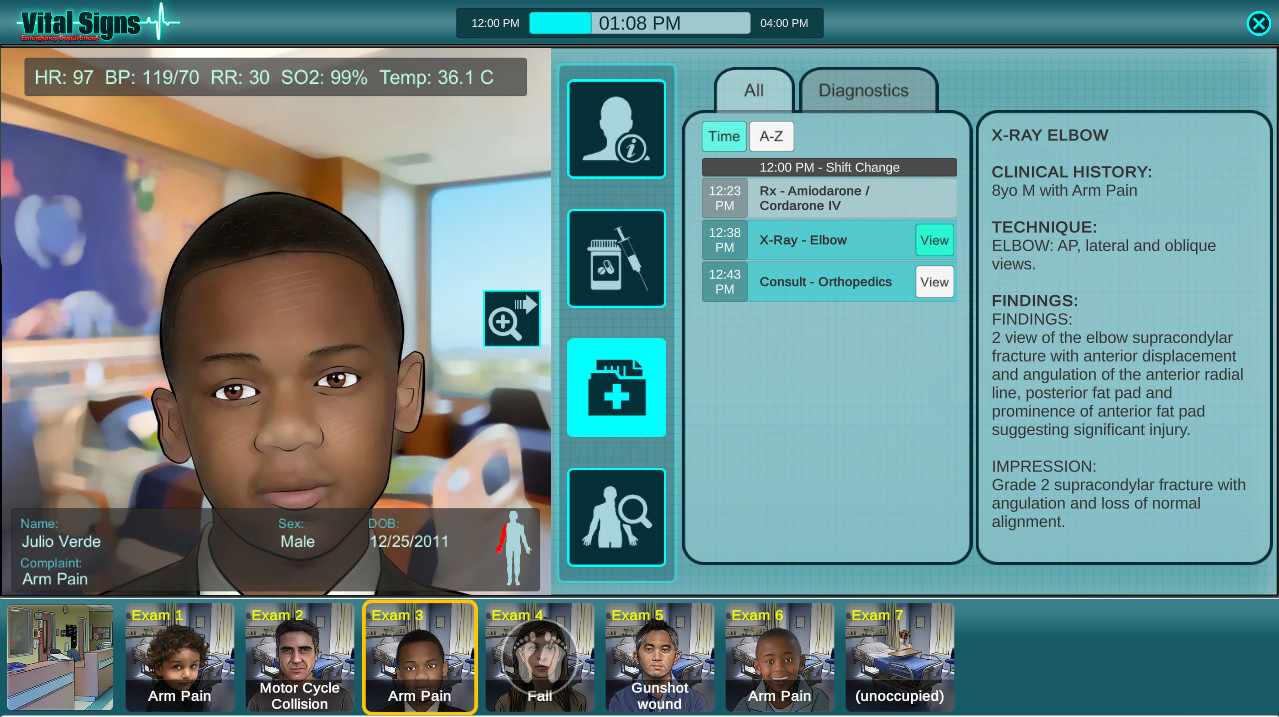Sort the event timeline by Time

click(x=723, y=136)
